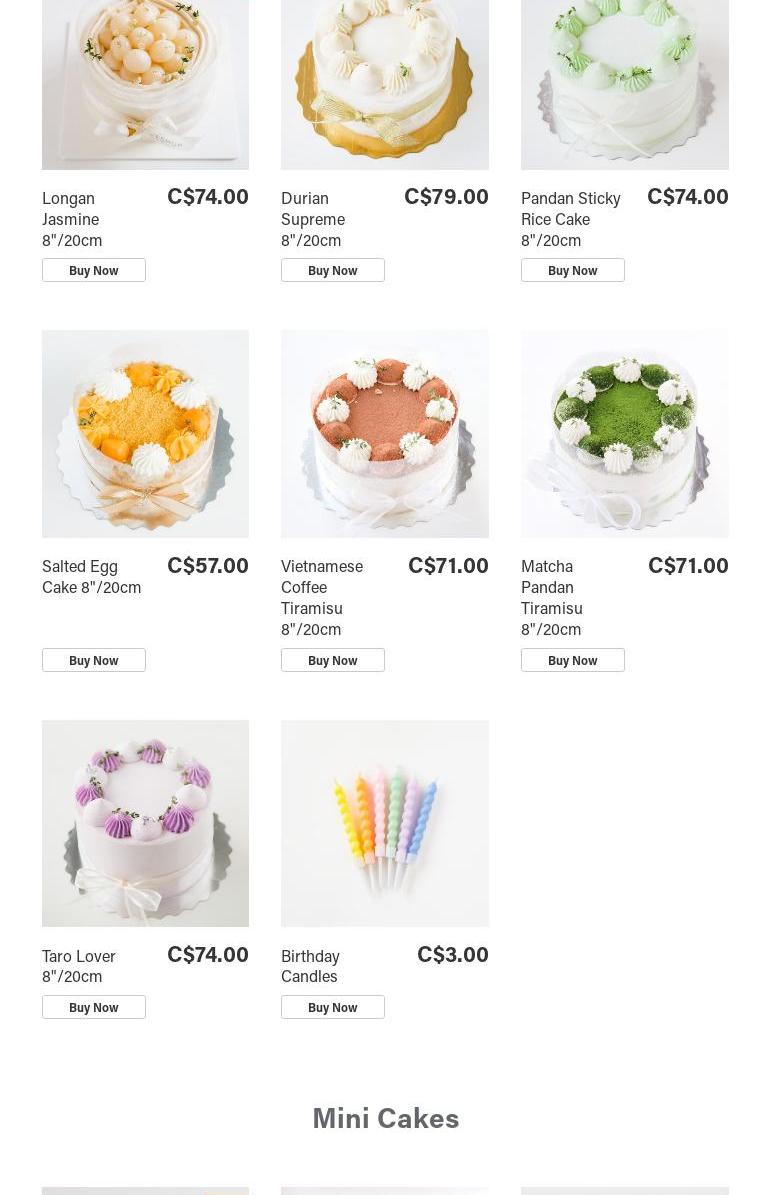Open the Salted Egg Cake image

pyautogui.click(x=146, y=434)
